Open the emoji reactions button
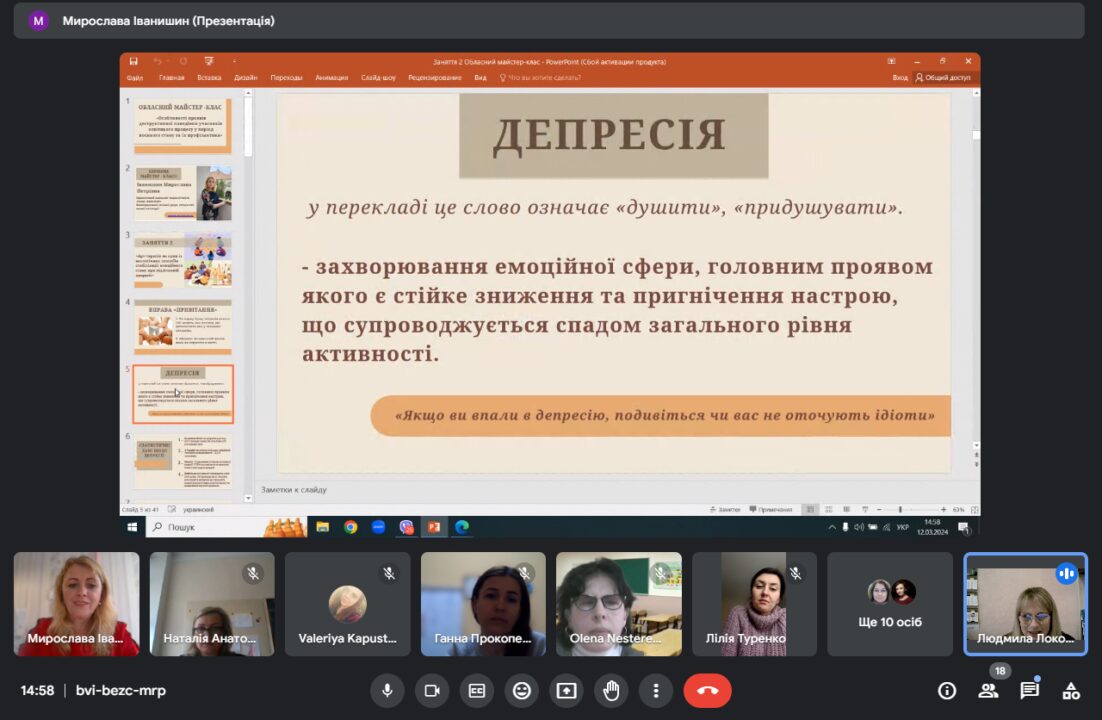Viewport: 1102px width, 720px height. [521, 690]
